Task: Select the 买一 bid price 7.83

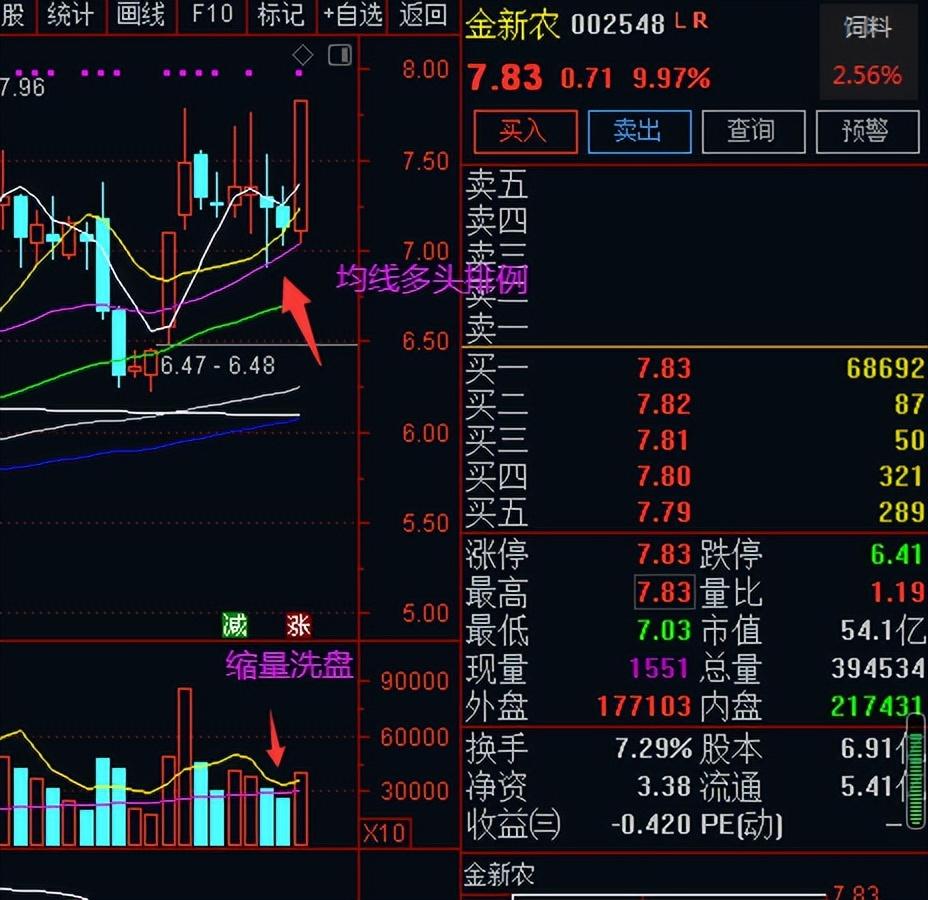Action: point(664,368)
